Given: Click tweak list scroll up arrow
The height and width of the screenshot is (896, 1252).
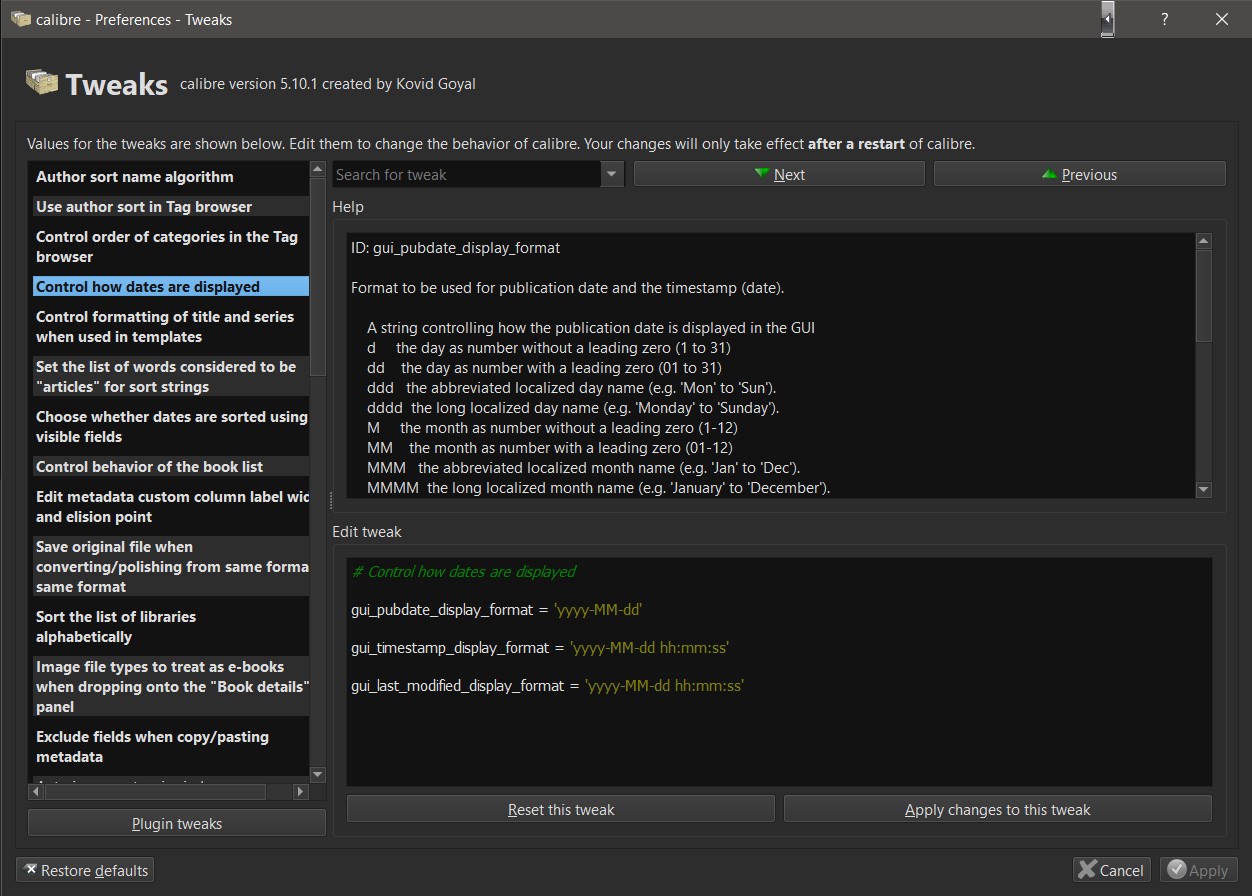Looking at the screenshot, I should pos(318,170).
